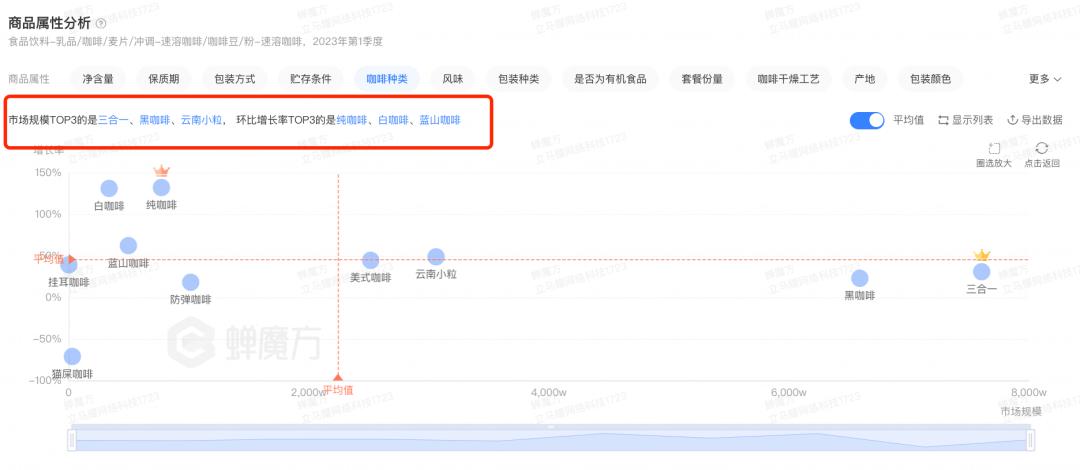Select the 净含量 attribute tab
The height and width of the screenshot is (470, 1080).
pyautogui.click(x=97, y=79)
